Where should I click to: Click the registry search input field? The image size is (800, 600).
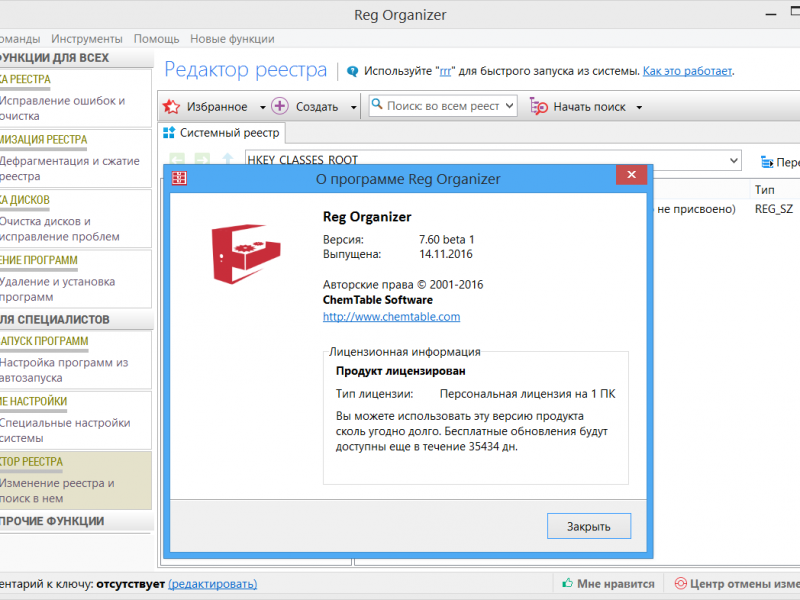click(x=442, y=106)
